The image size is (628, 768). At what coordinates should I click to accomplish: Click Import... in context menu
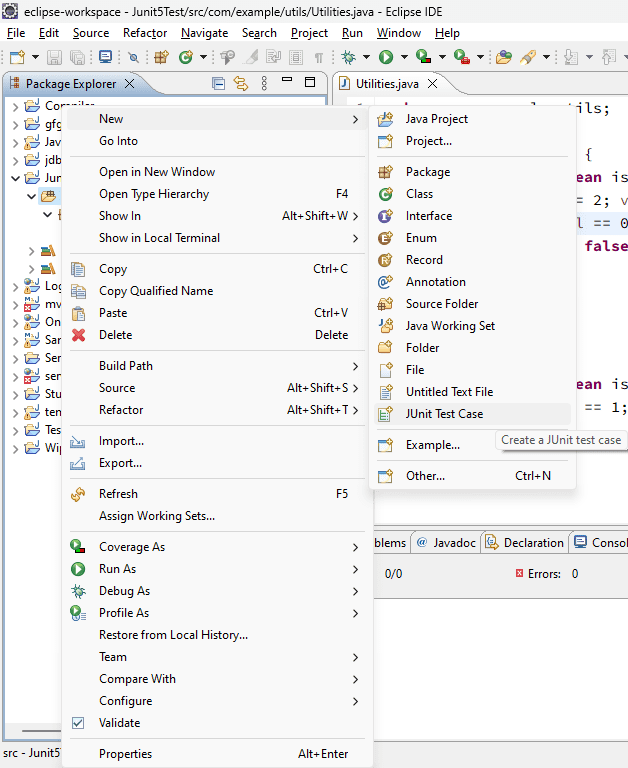point(217,441)
